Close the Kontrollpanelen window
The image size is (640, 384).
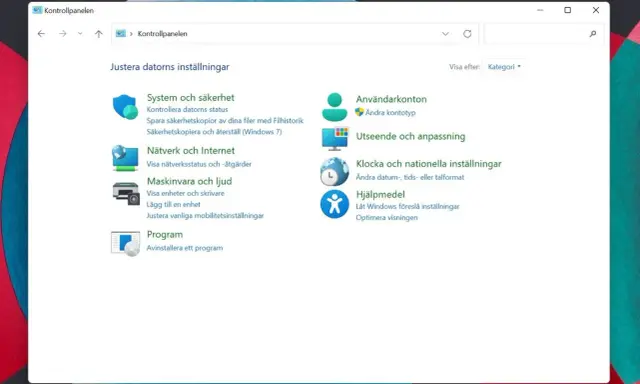click(596, 10)
